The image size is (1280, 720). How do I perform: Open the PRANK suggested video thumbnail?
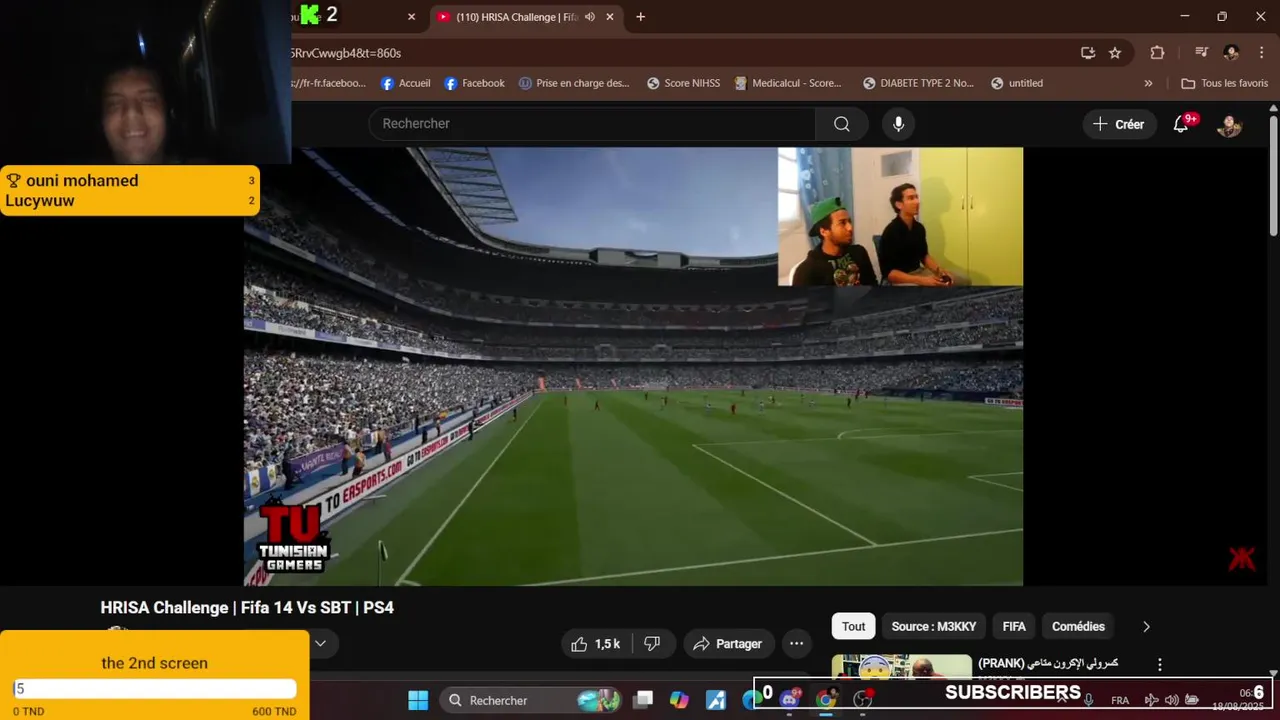click(902, 668)
